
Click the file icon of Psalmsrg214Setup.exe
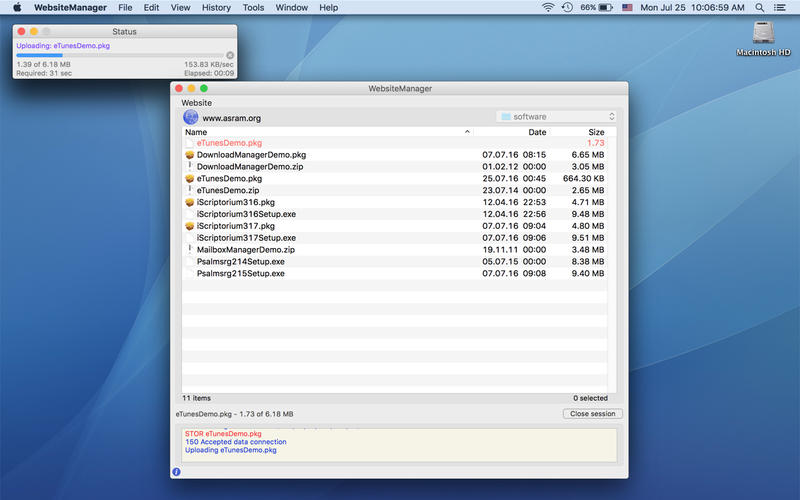click(190, 262)
